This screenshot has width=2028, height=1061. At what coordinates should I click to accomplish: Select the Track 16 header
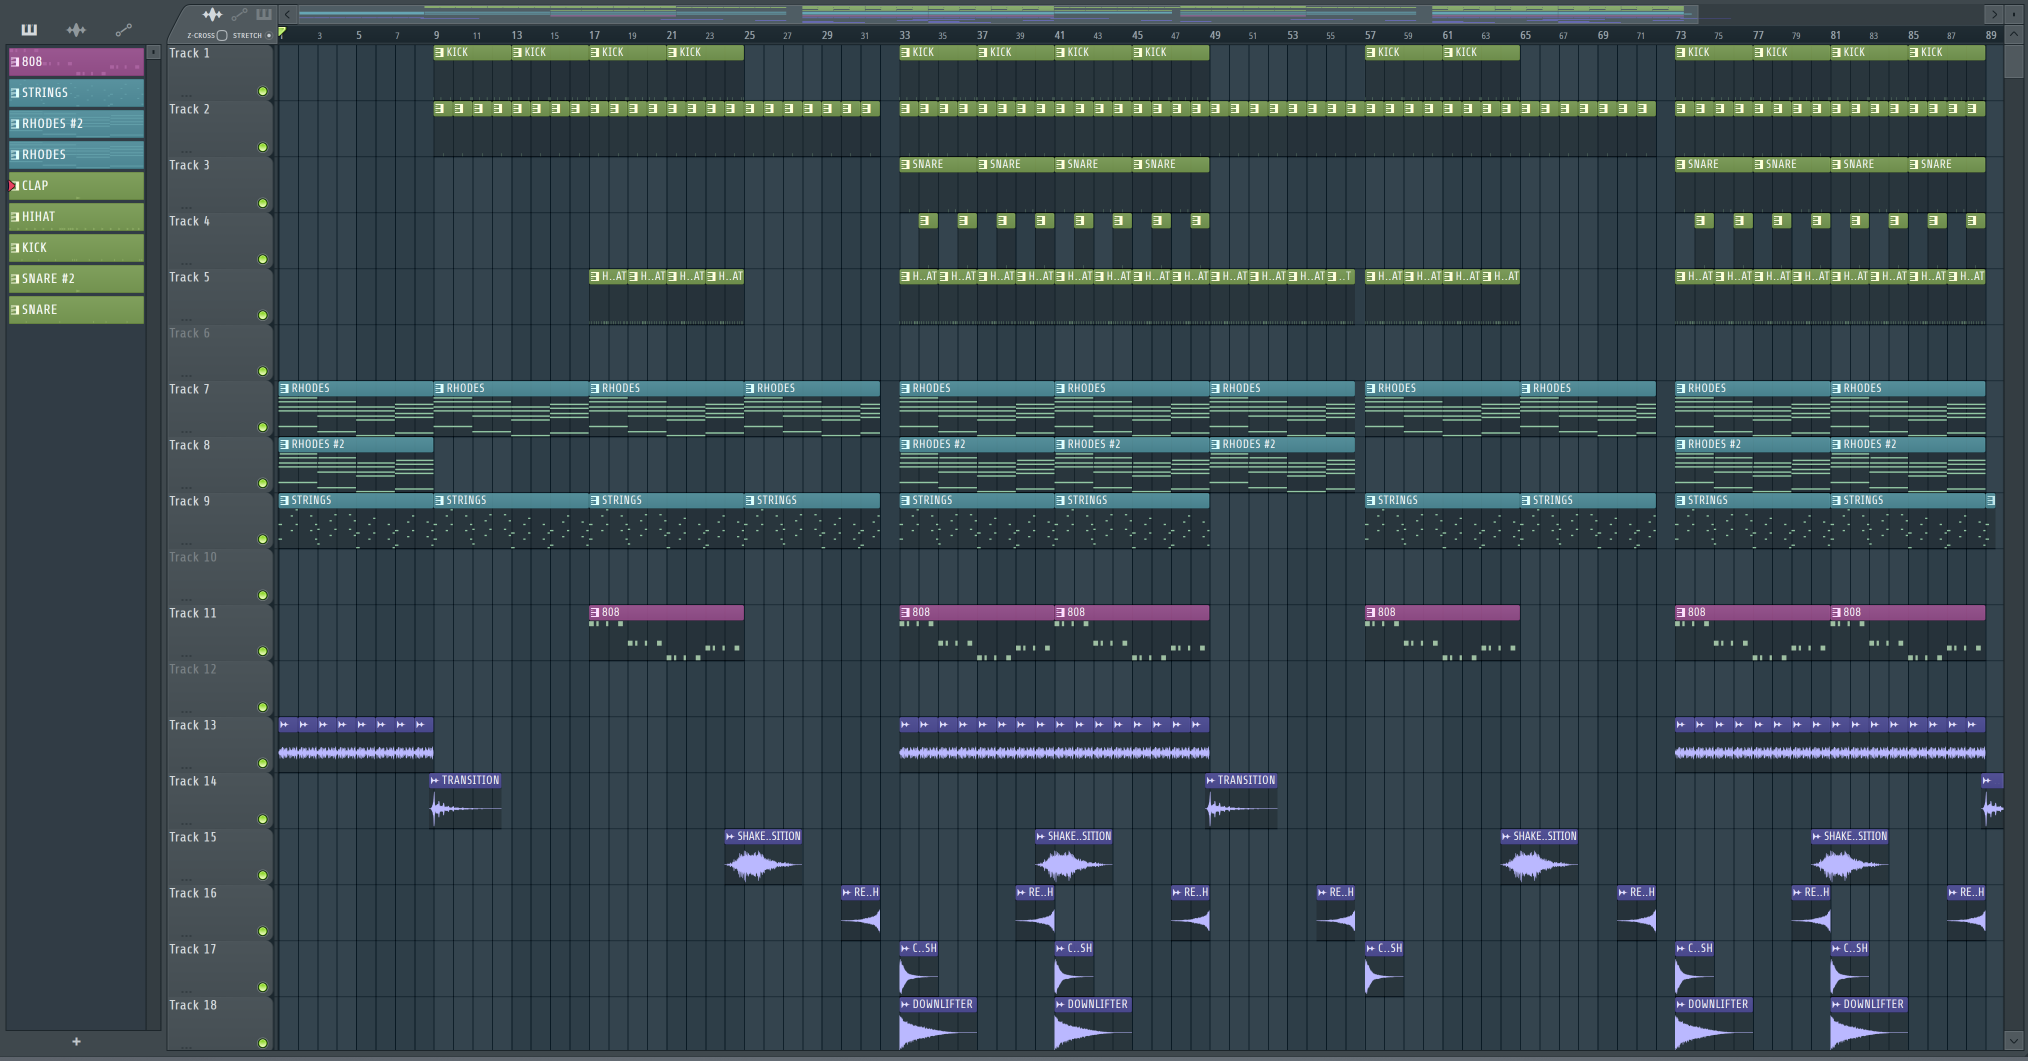(220, 912)
